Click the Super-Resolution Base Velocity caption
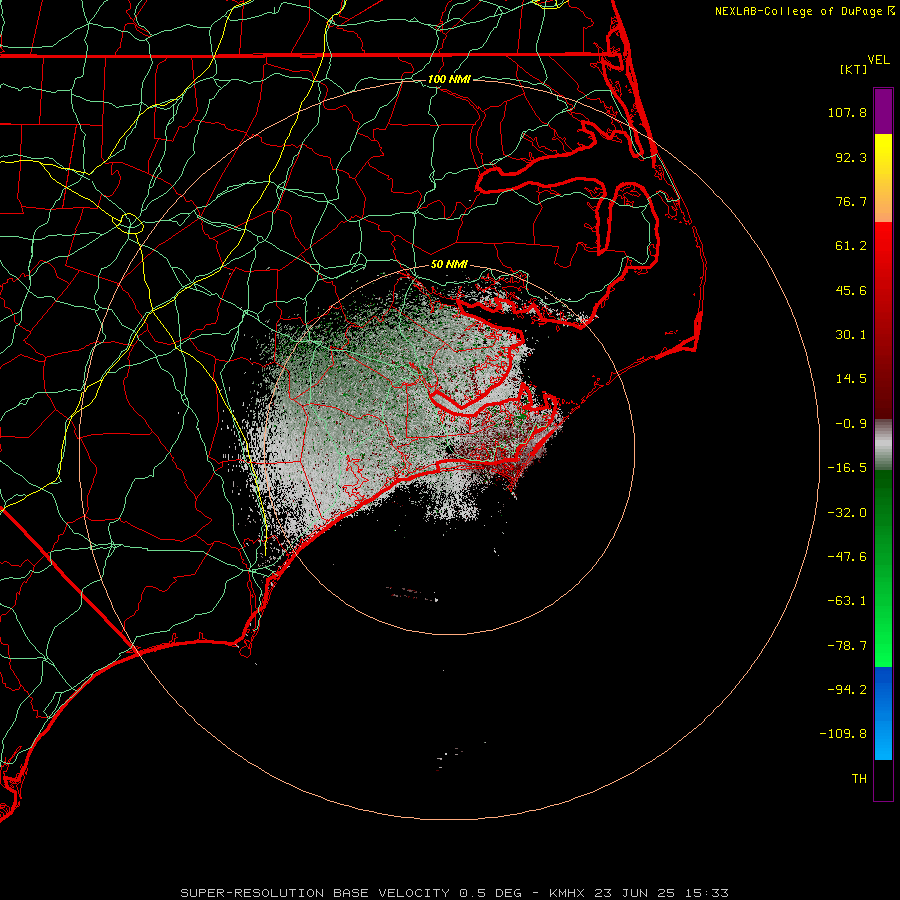900x900 pixels. (x=455, y=893)
